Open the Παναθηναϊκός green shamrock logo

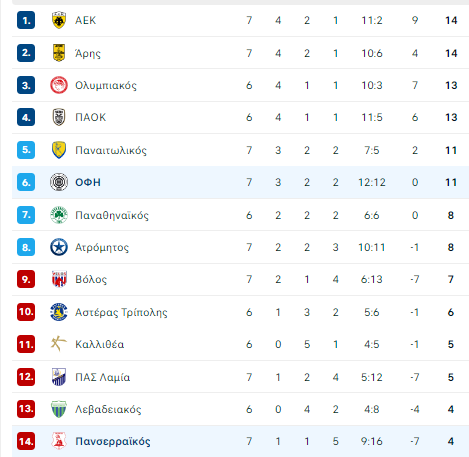coord(59,215)
